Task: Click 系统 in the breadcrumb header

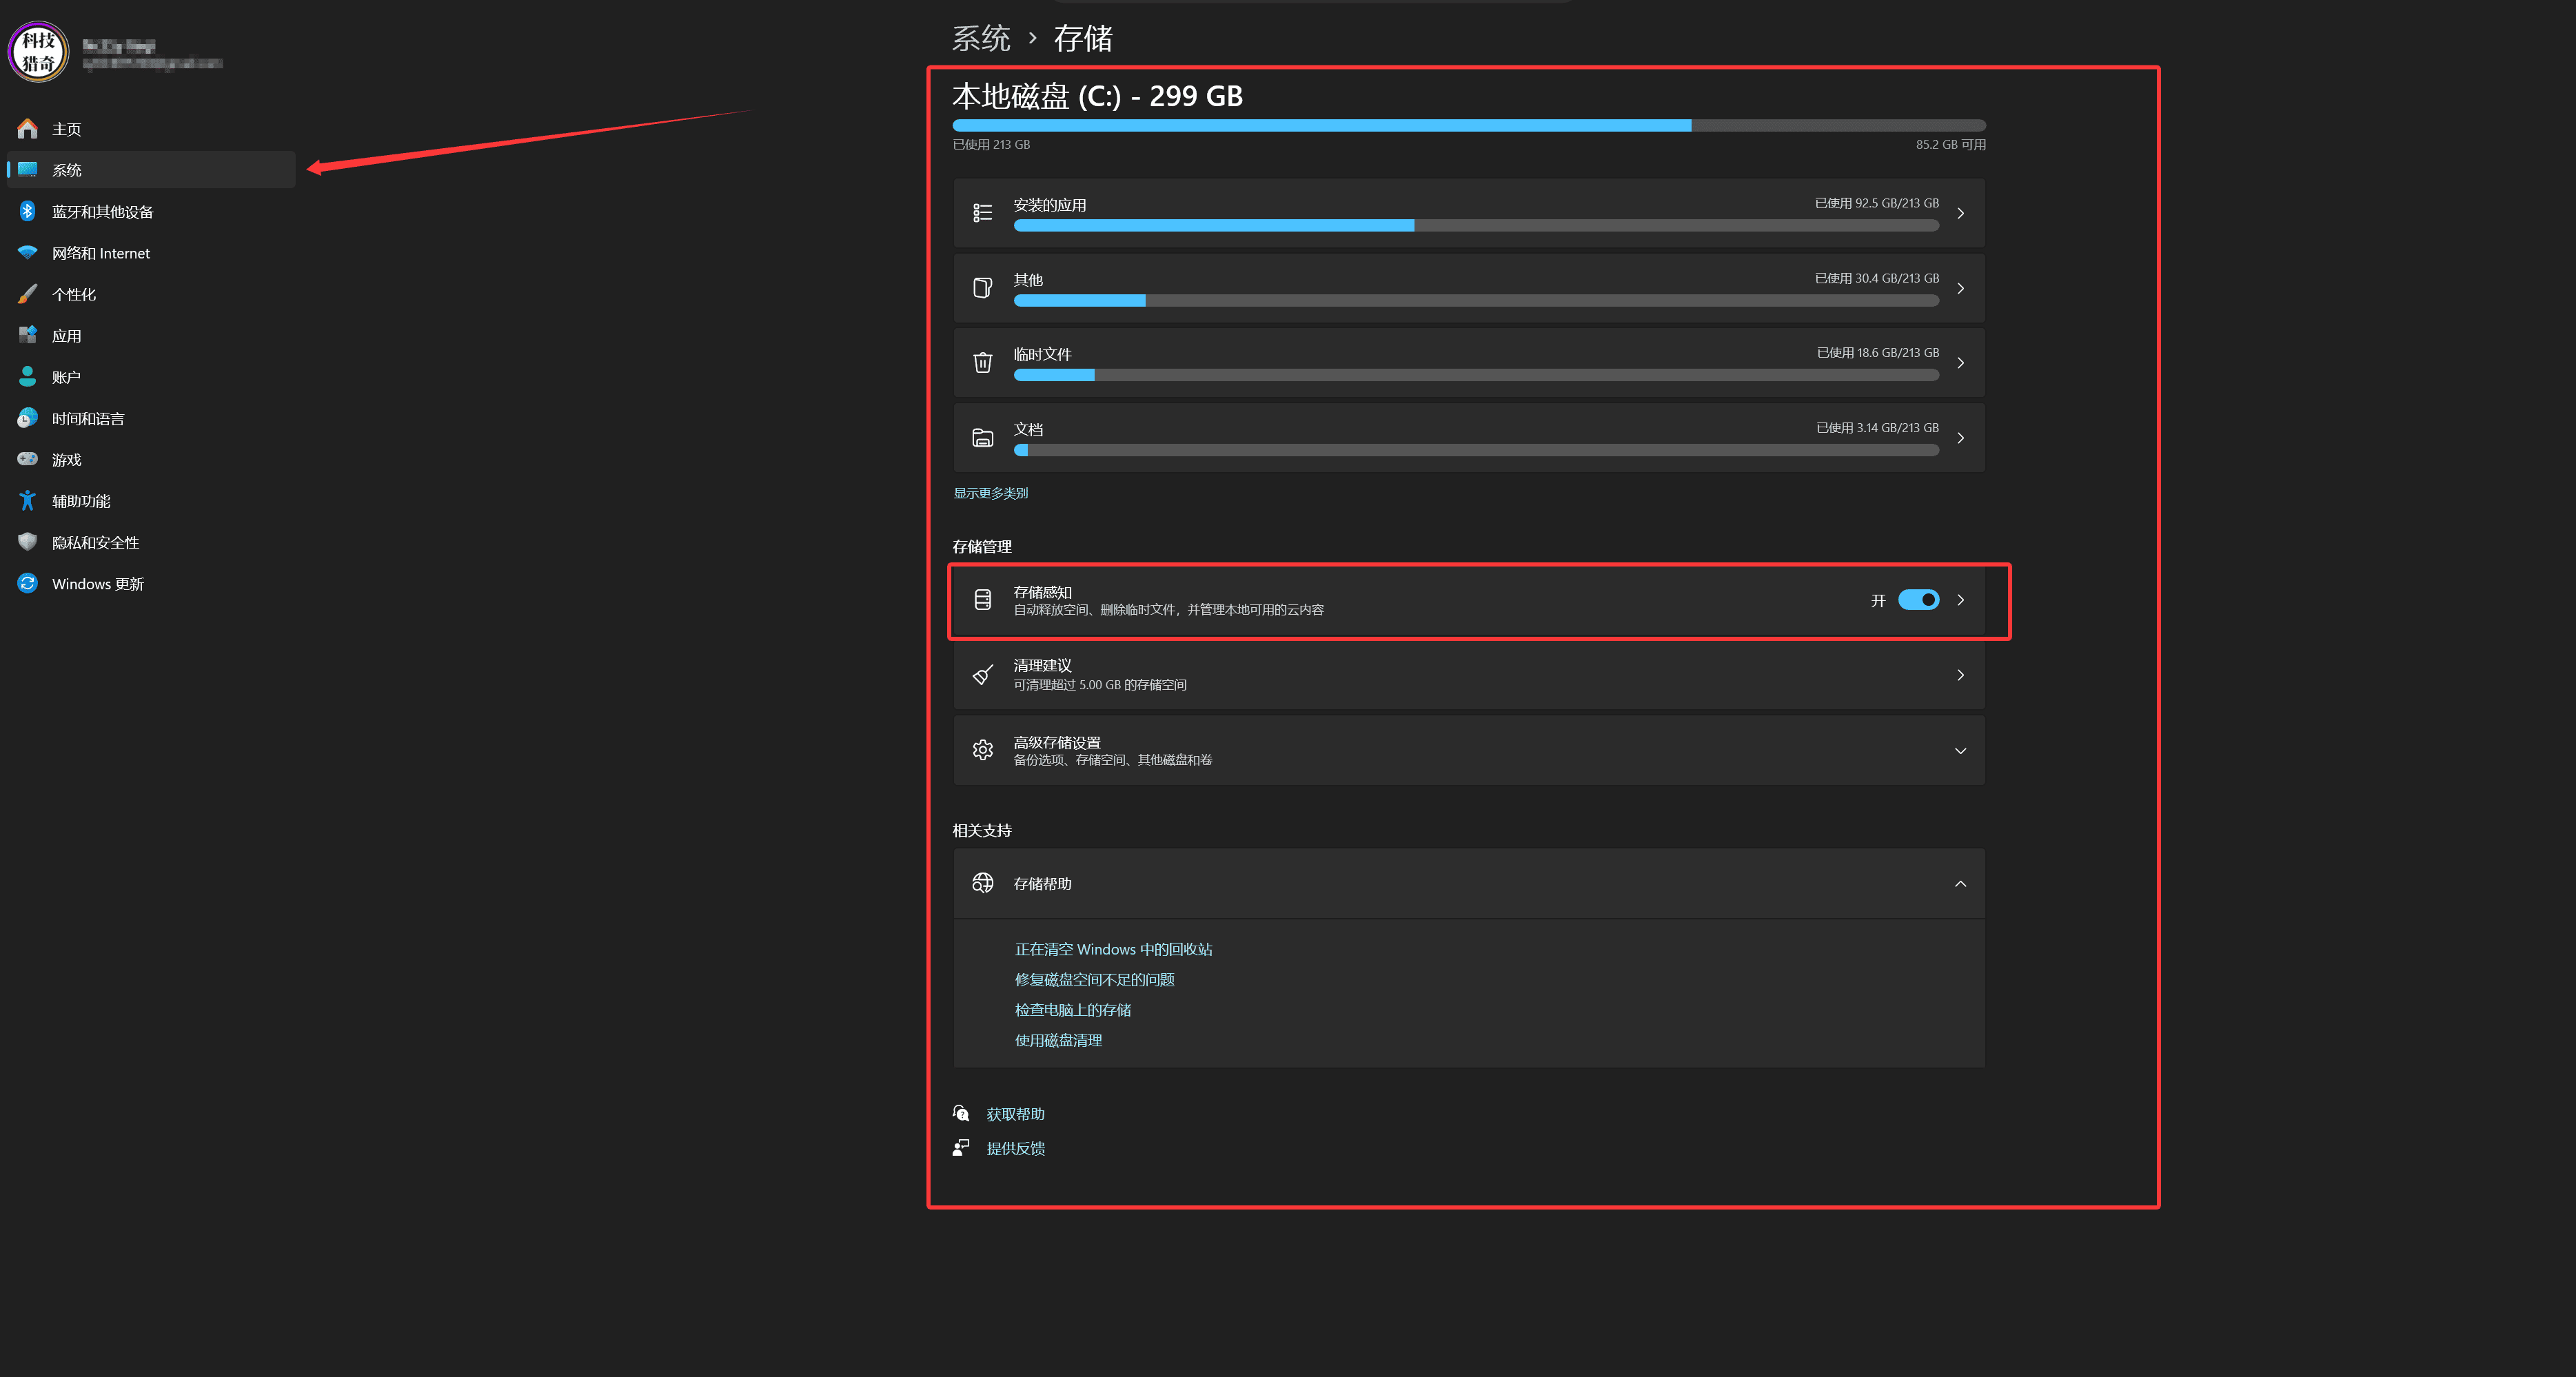Action: click(981, 38)
